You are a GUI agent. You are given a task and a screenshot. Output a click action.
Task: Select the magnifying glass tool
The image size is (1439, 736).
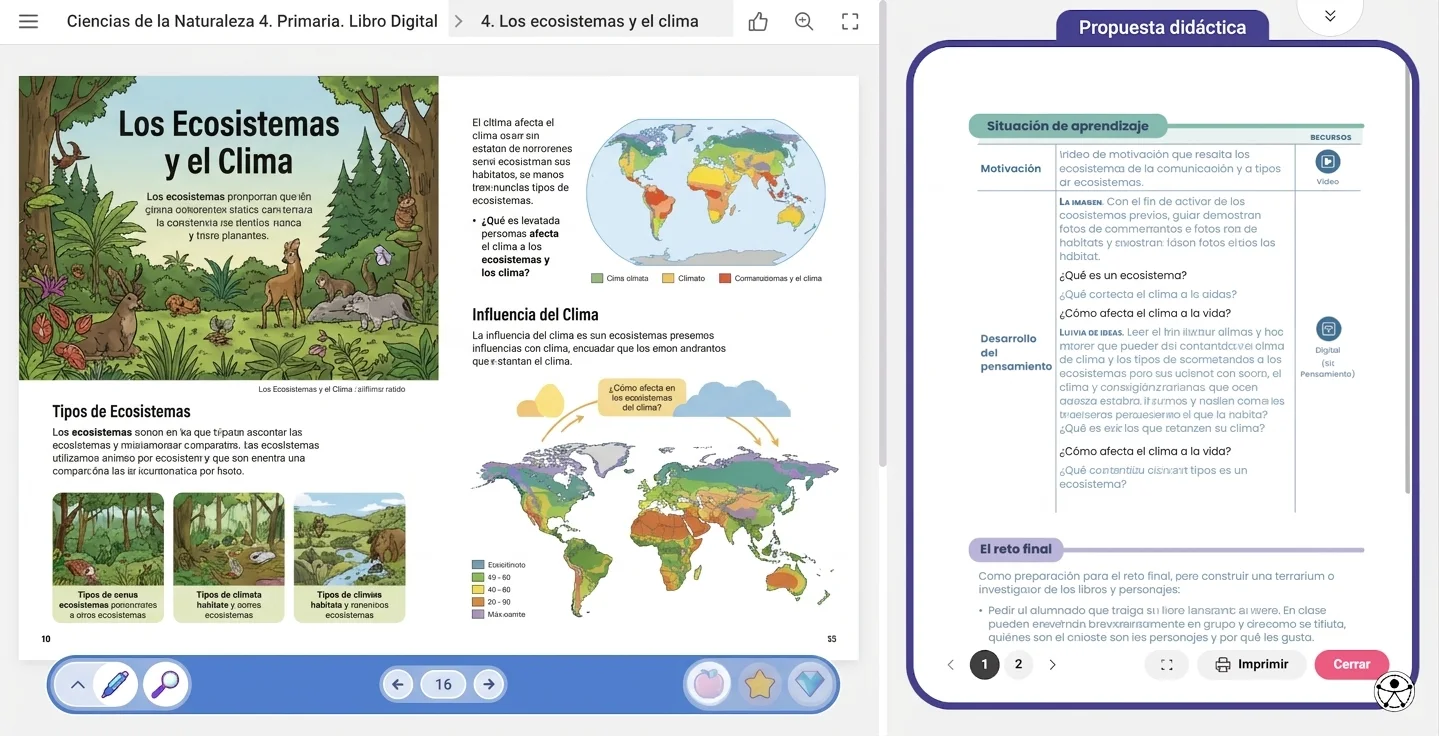(166, 684)
